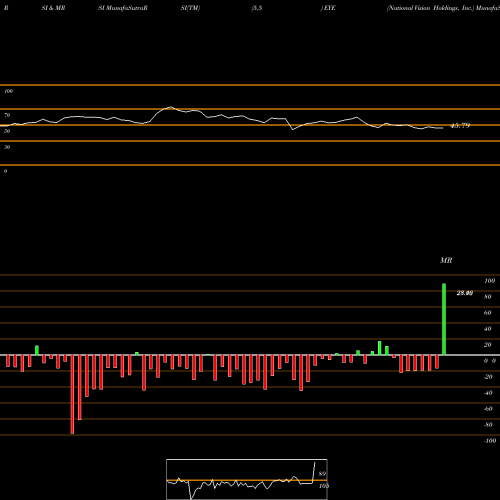The image size is (500, 500).
Task: Click the 20 label on MR axis
Action: click(x=488, y=345)
